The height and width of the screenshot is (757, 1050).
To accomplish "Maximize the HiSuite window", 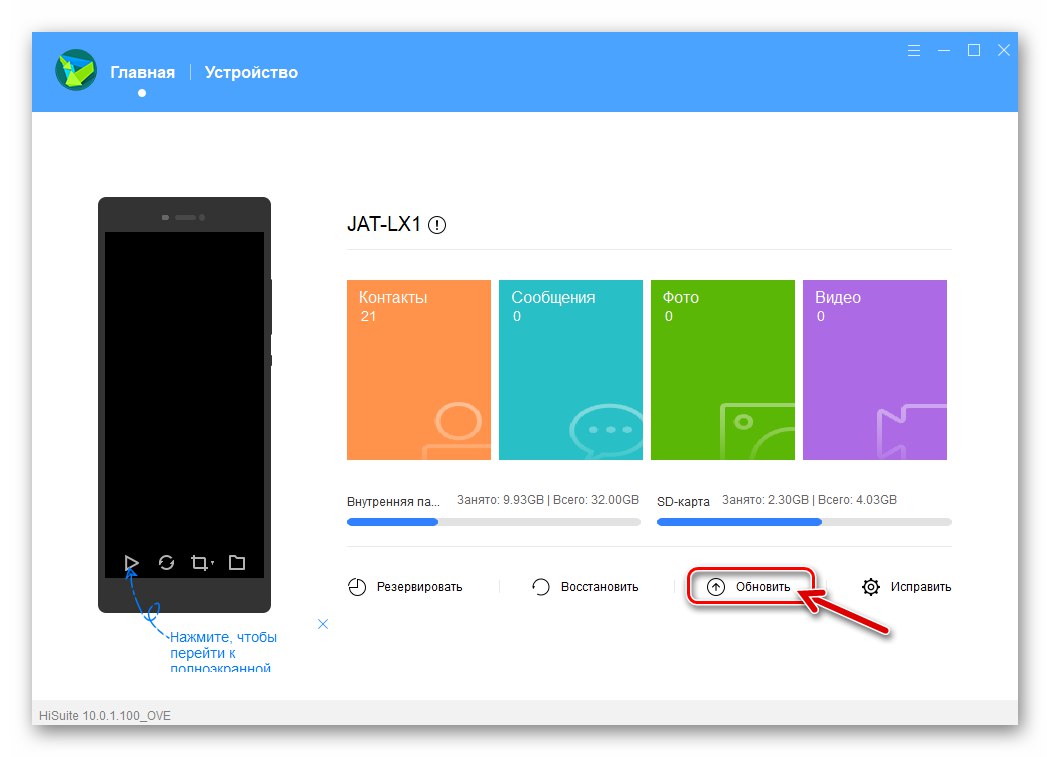I will point(974,50).
